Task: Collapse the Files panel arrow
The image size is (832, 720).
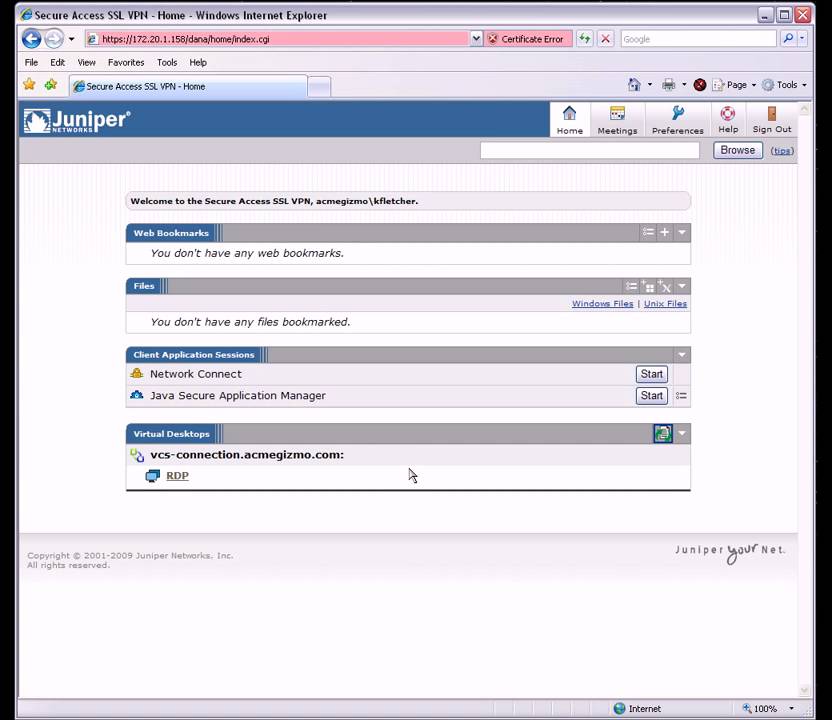Action: pos(682,287)
